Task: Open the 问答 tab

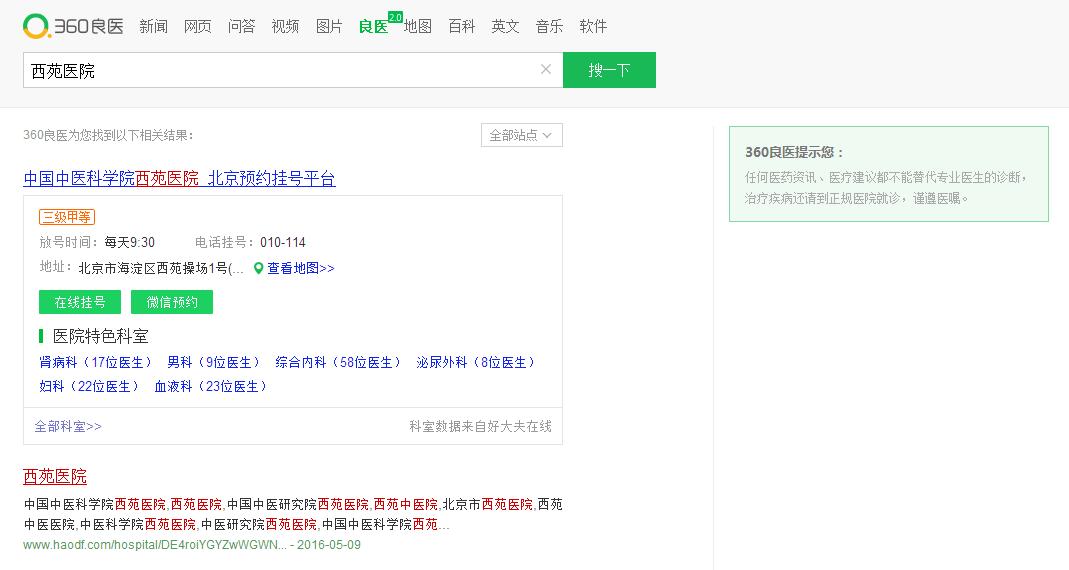Action: point(241,27)
